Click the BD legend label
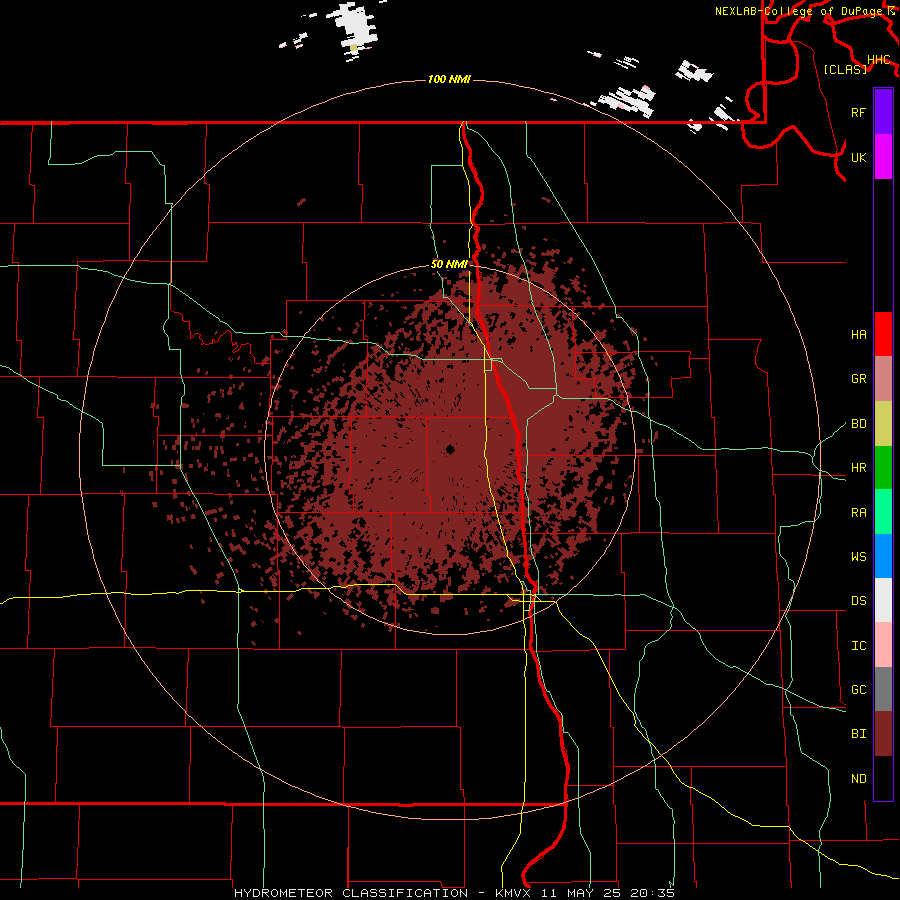 [x=858, y=424]
